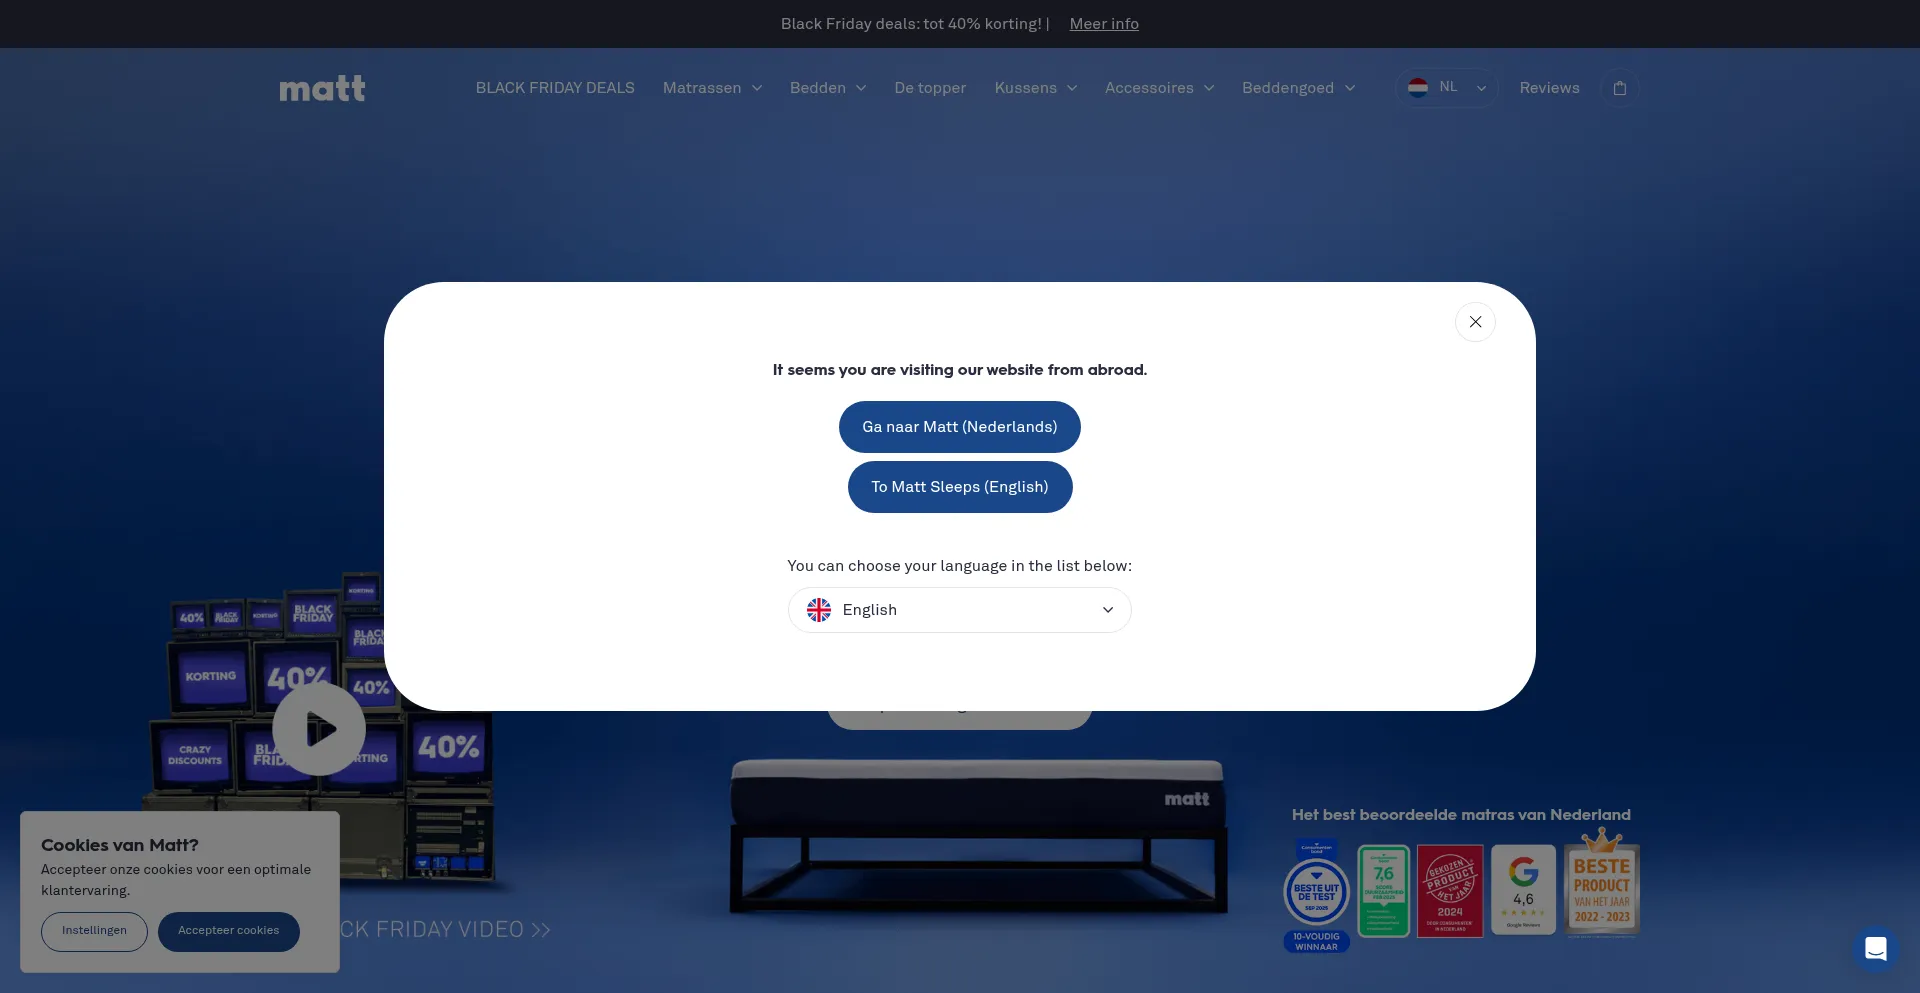1920x993 pixels.
Task: Expand the Beddengoed menu
Action: pyautogui.click(x=1298, y=88)
